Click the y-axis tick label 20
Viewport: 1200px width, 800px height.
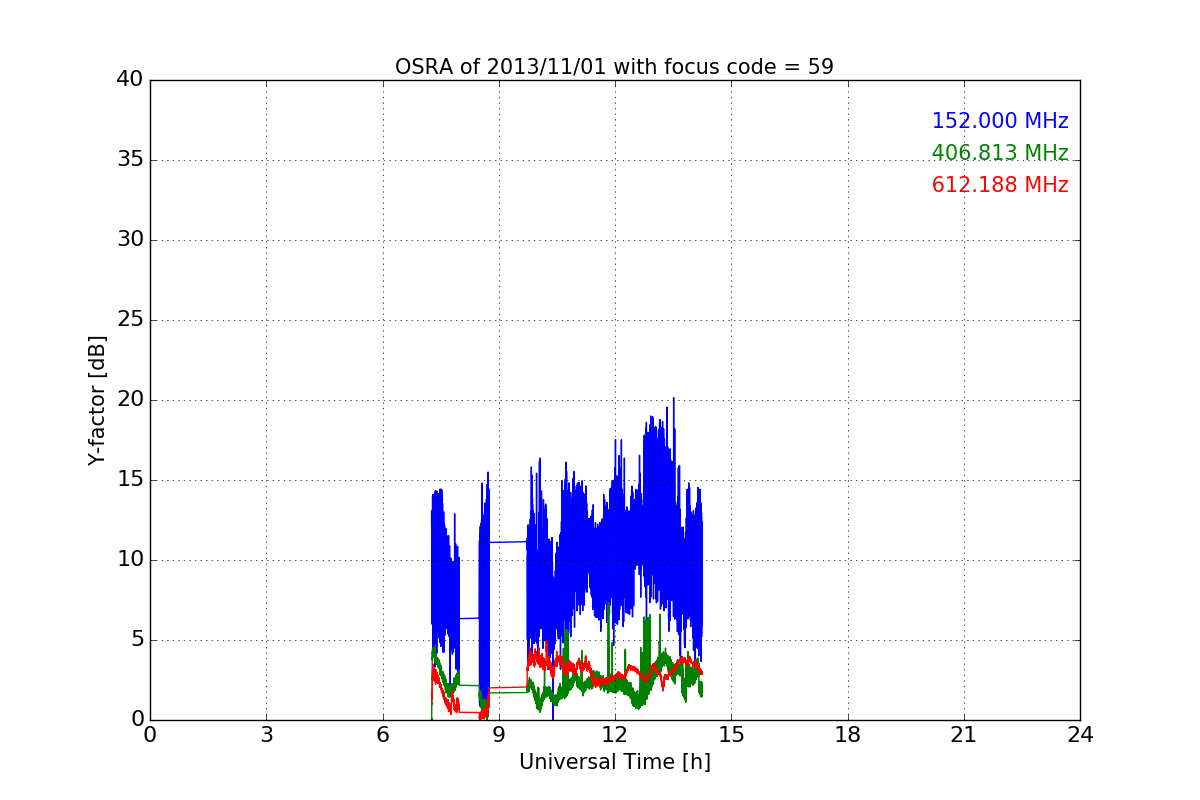click(x=130, y=400)
